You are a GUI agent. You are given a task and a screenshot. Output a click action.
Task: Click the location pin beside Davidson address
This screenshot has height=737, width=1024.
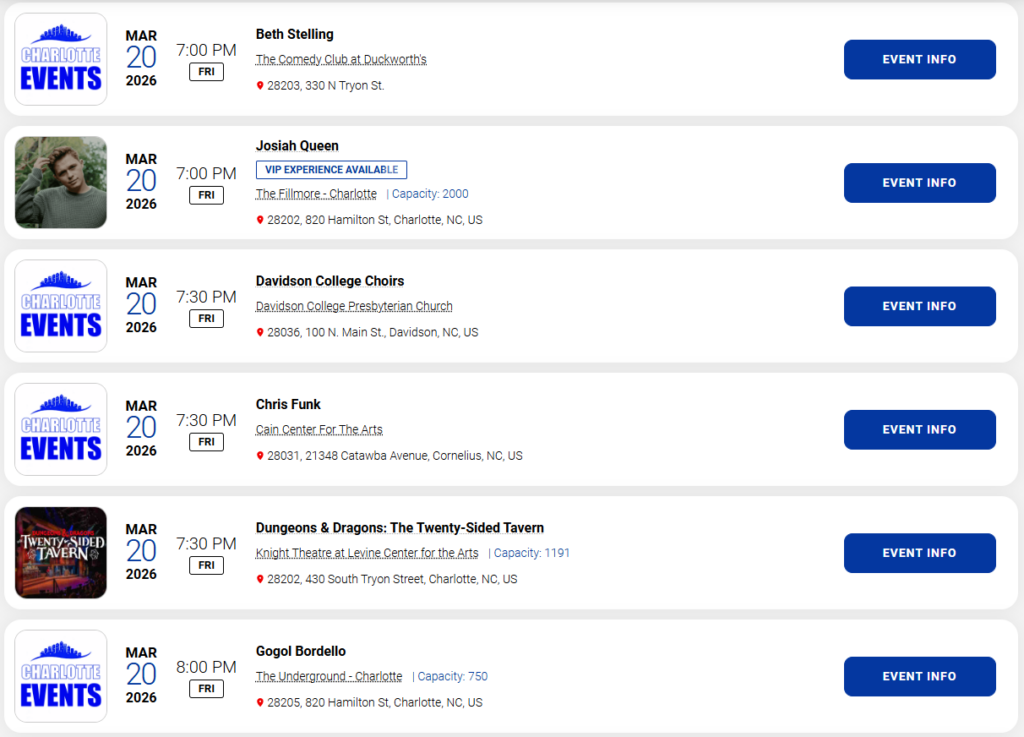coord(260,333)
